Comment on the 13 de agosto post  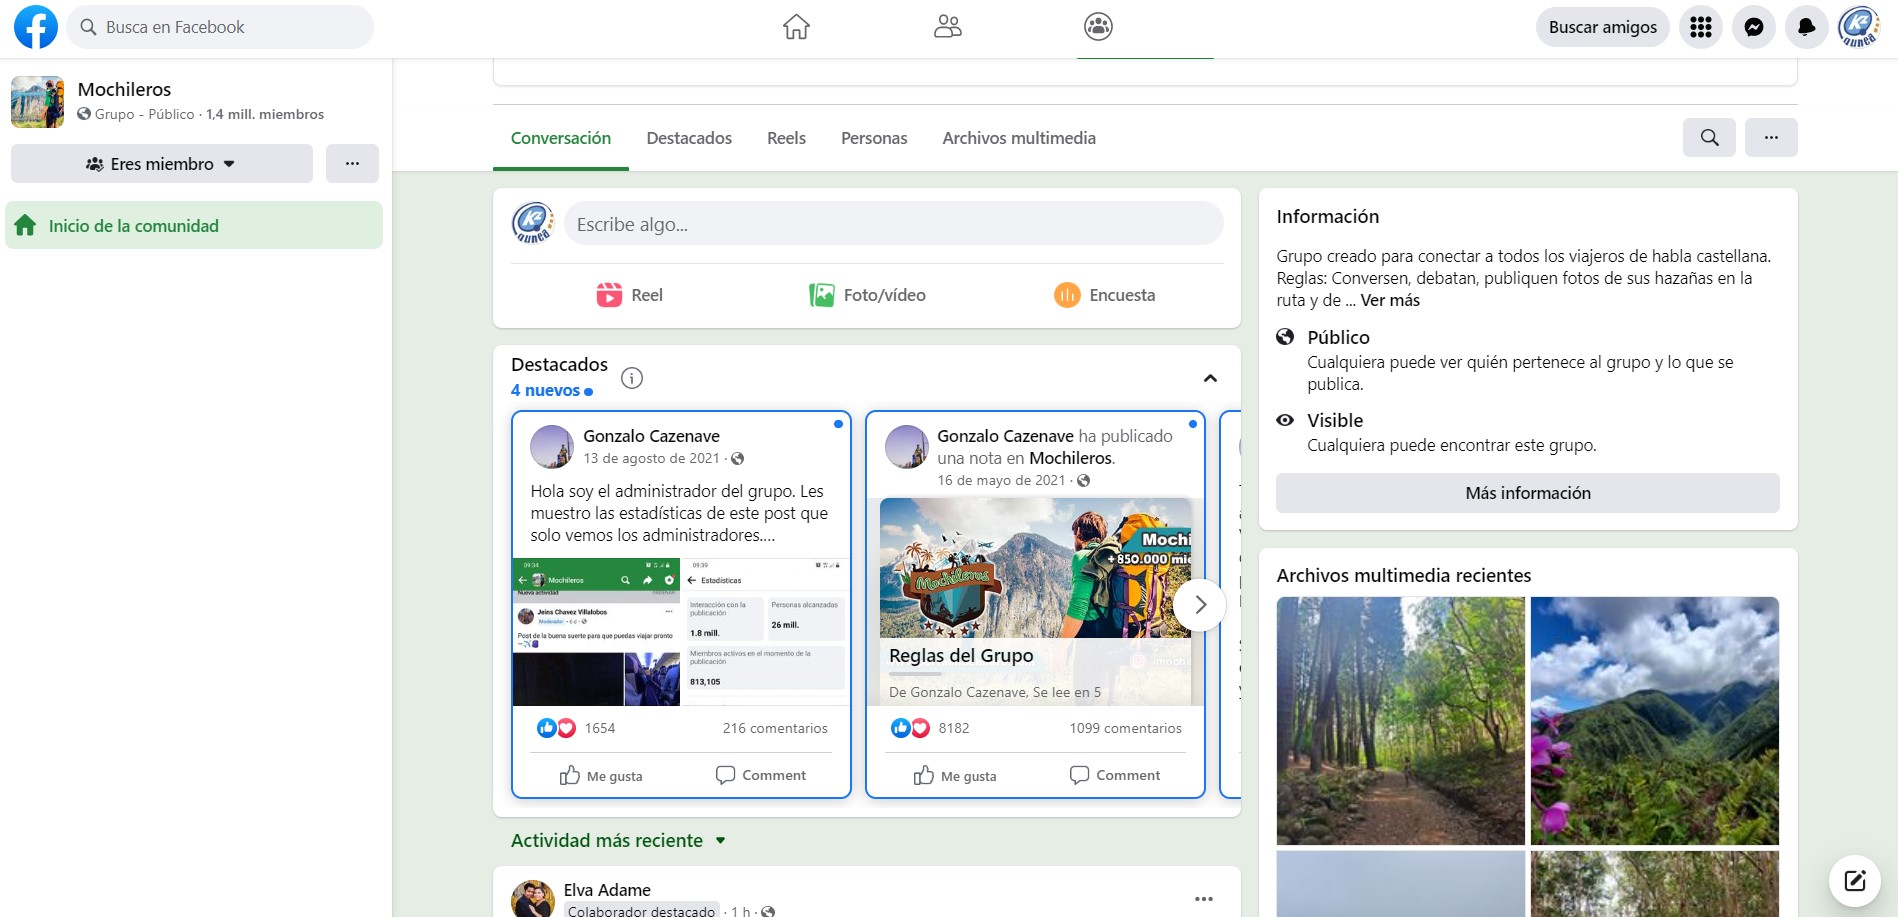click(x=761, y=775)
